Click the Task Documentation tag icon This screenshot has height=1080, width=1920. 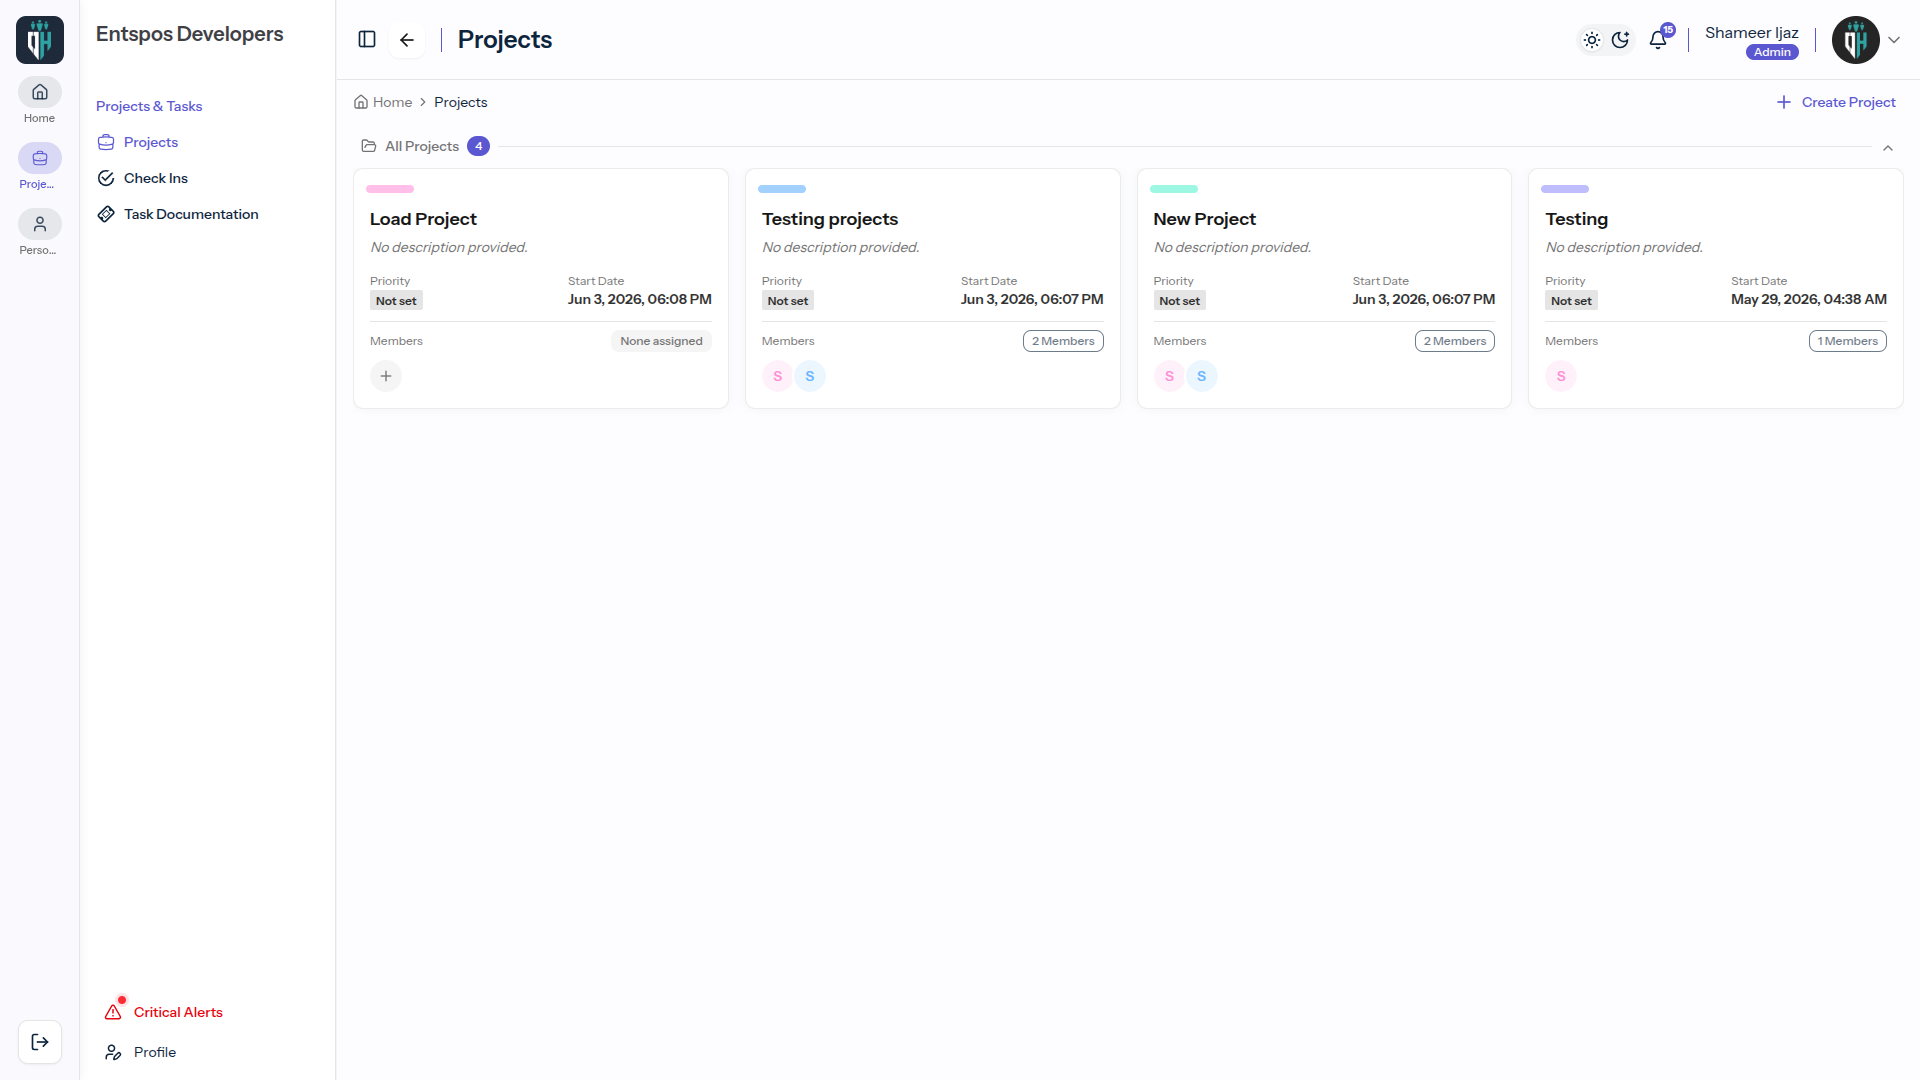106,214
